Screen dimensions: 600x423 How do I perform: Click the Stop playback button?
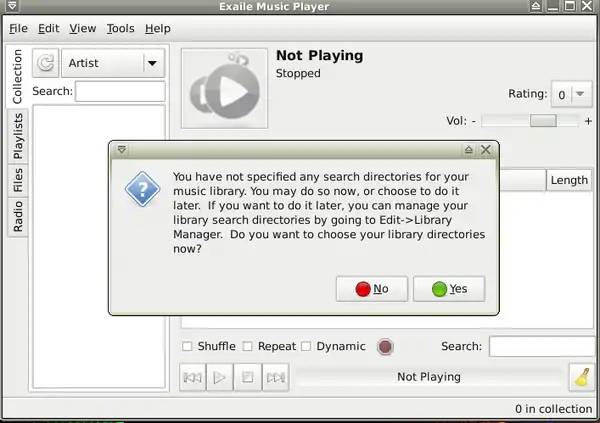[248, 377]
